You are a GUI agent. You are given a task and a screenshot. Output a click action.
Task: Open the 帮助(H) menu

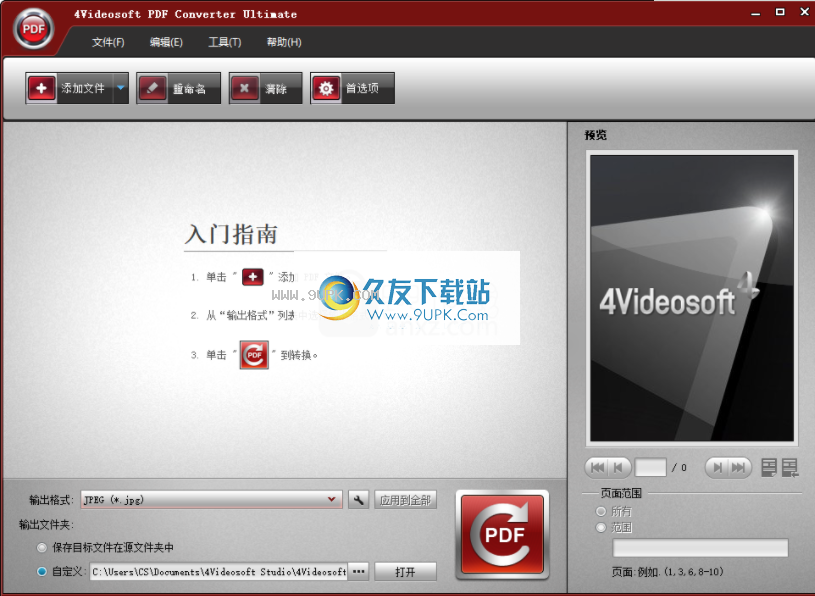(x=284, y=42)
